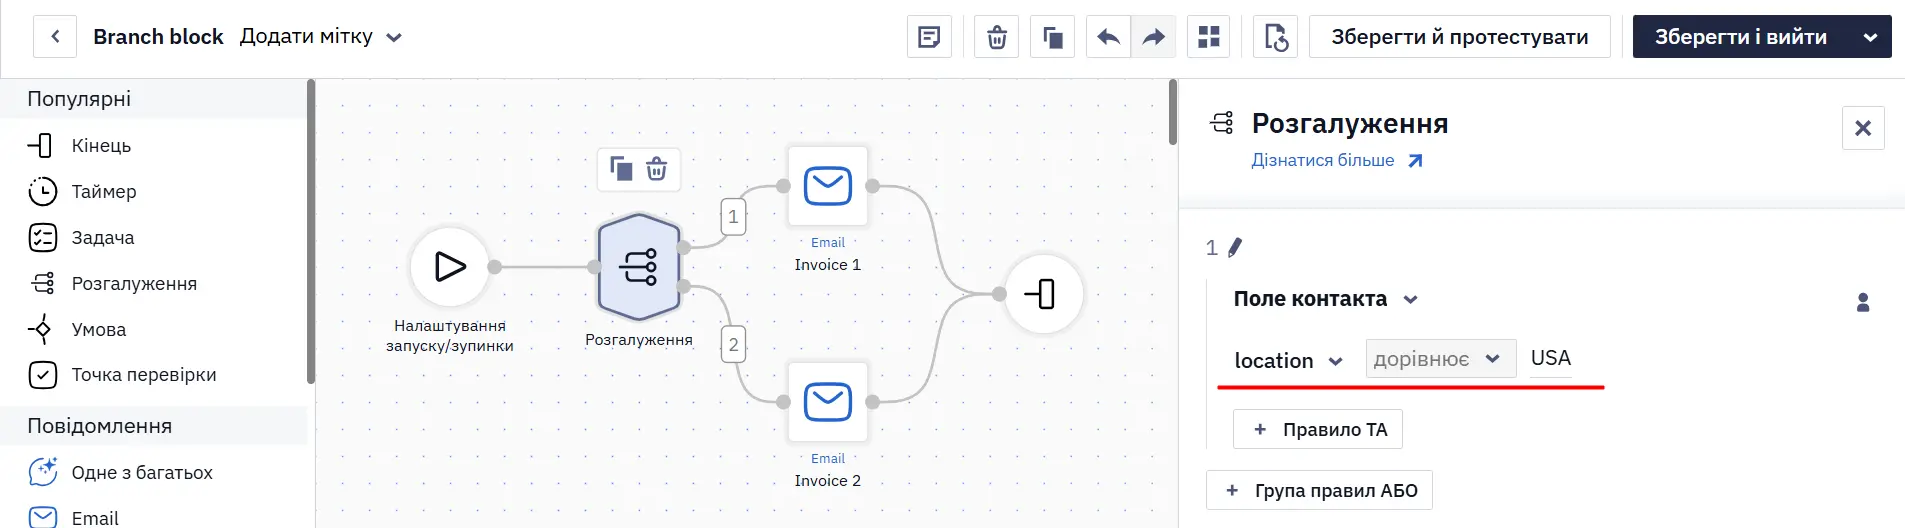Click the trash delete icon in toolbar

point(996,37)
